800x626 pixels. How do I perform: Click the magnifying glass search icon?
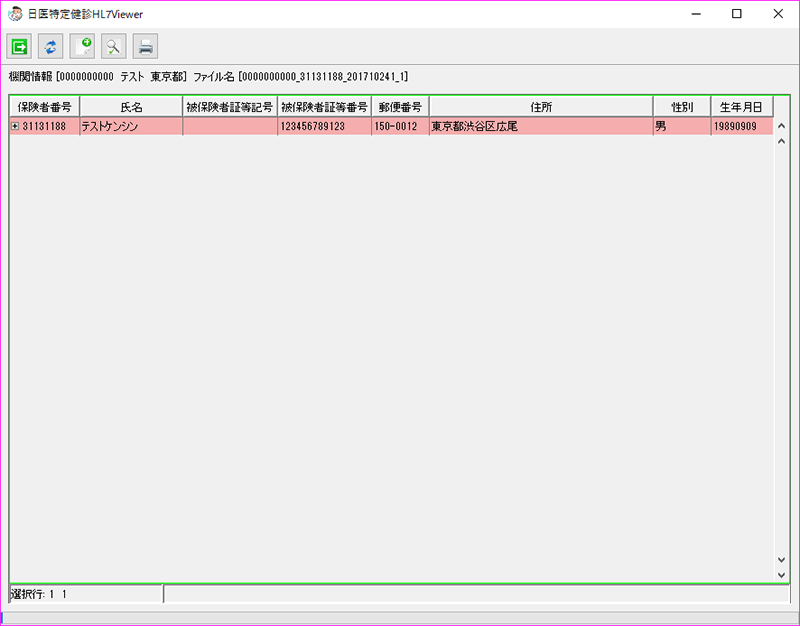[113, 46]
